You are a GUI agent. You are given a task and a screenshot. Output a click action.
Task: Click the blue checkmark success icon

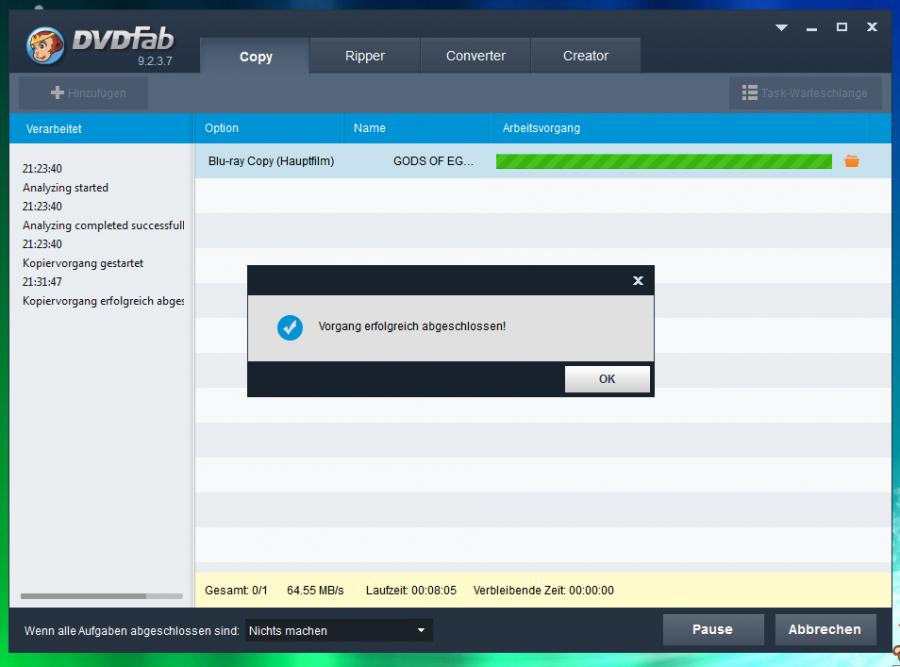290,327
